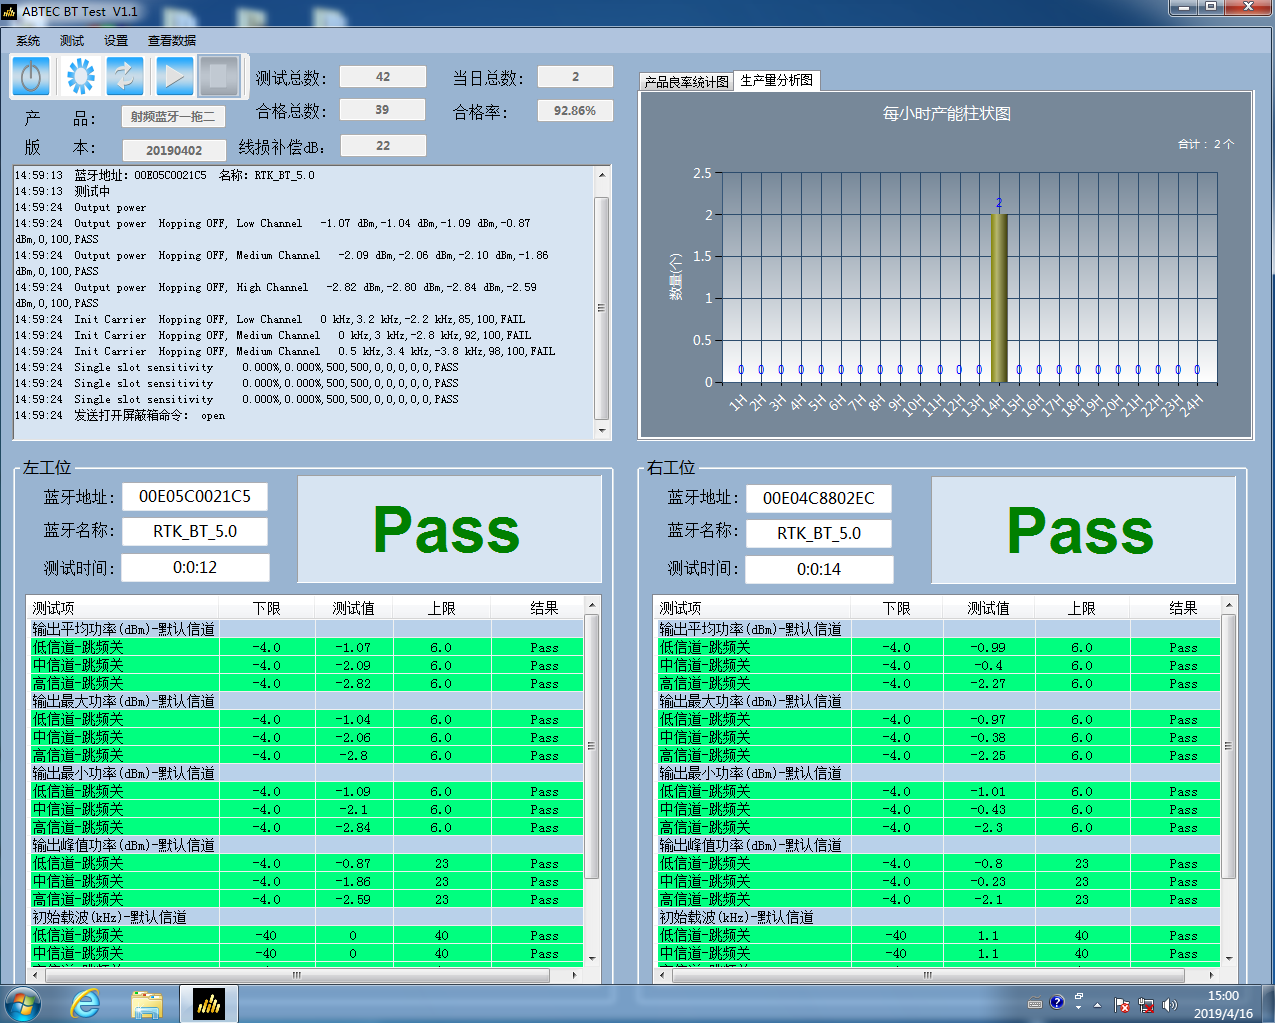
Task: Click left table vertical scrollbar up arrow
Action: coord(592,606)
